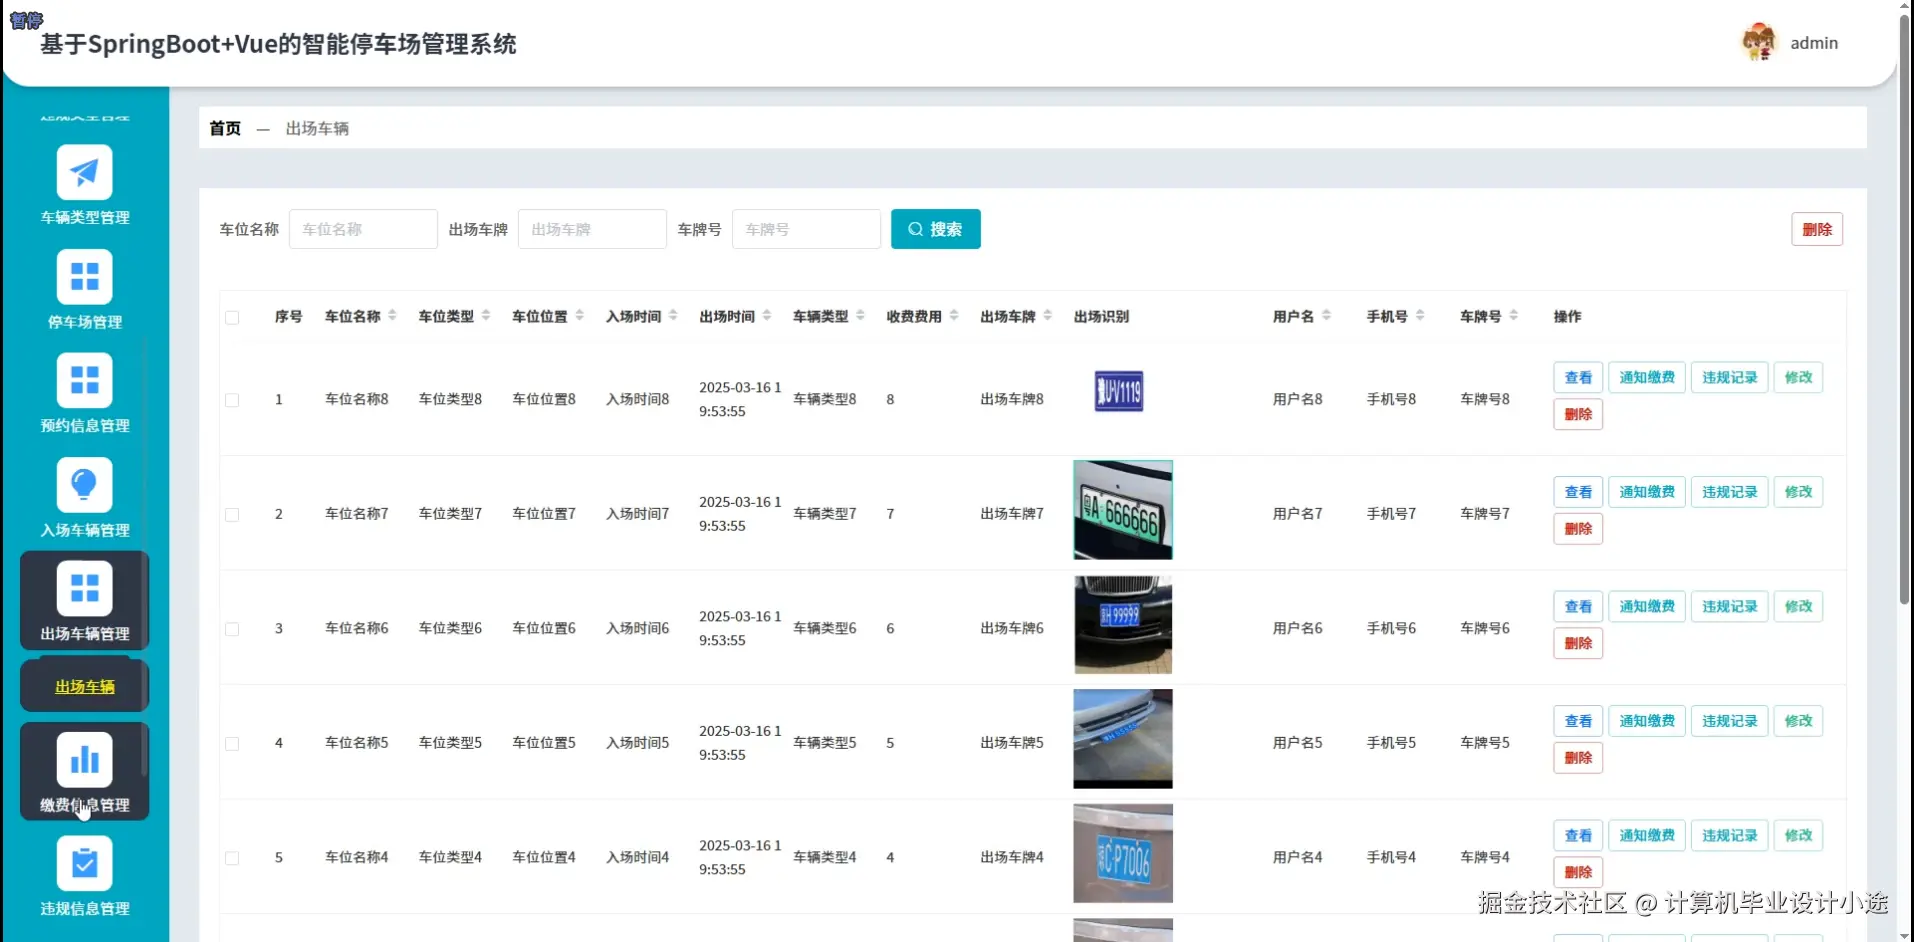Click the cell text 手机号7
This screenshot has width=1914, height=942.
click(1391, 514)
